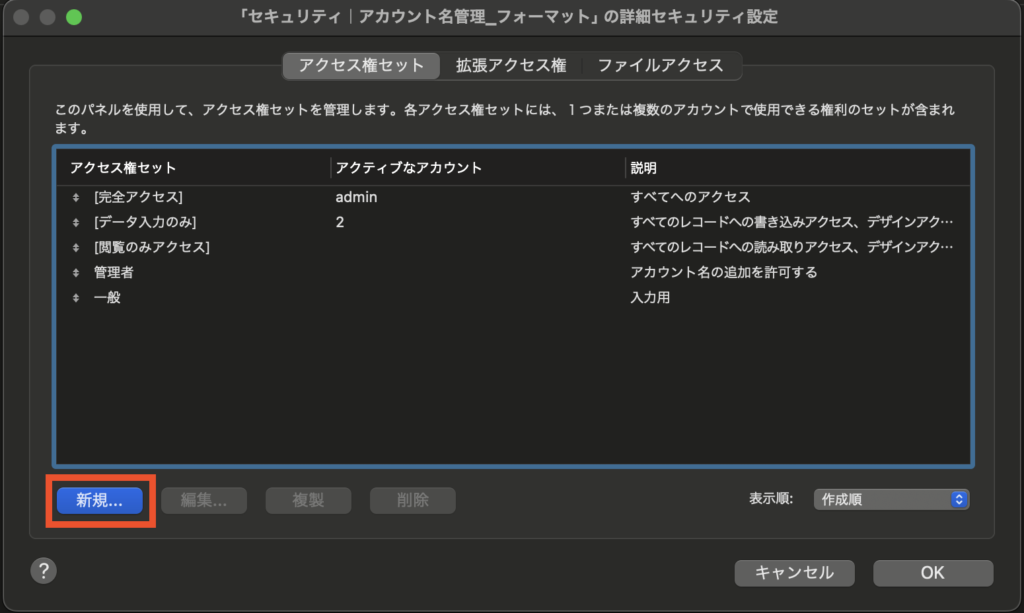Click the green zoom window button
This screenshot has width=1024, height=613.
click(74, 17)
